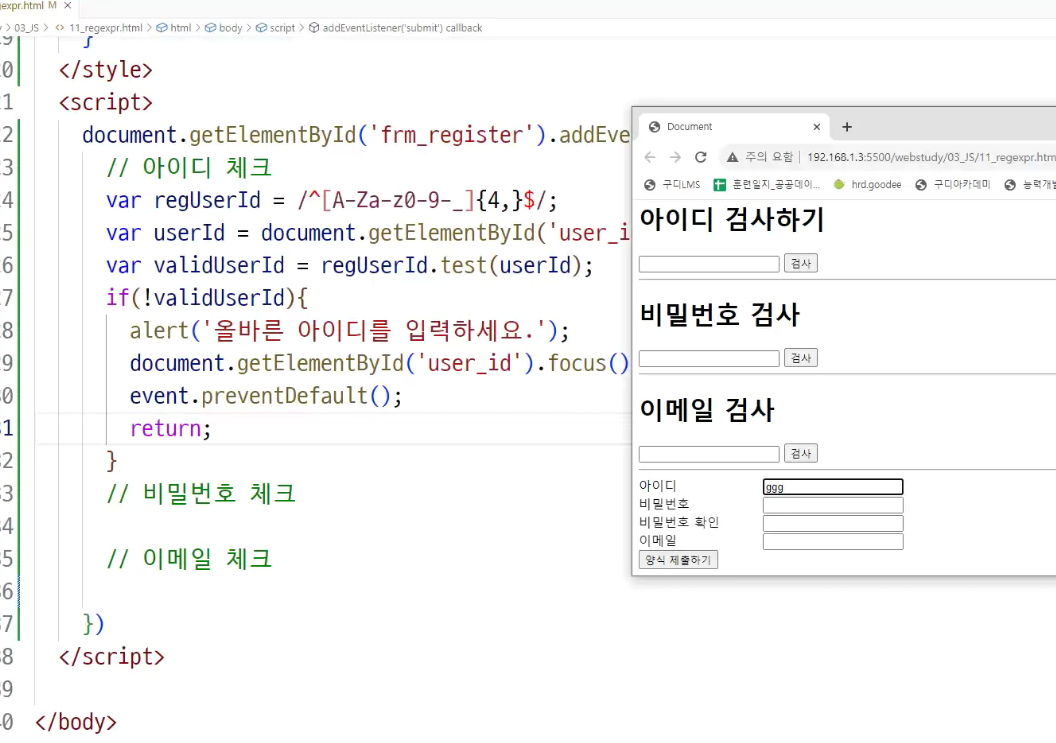
Task: Click the '</style>' closing tag line
Action: click(106, 69)
